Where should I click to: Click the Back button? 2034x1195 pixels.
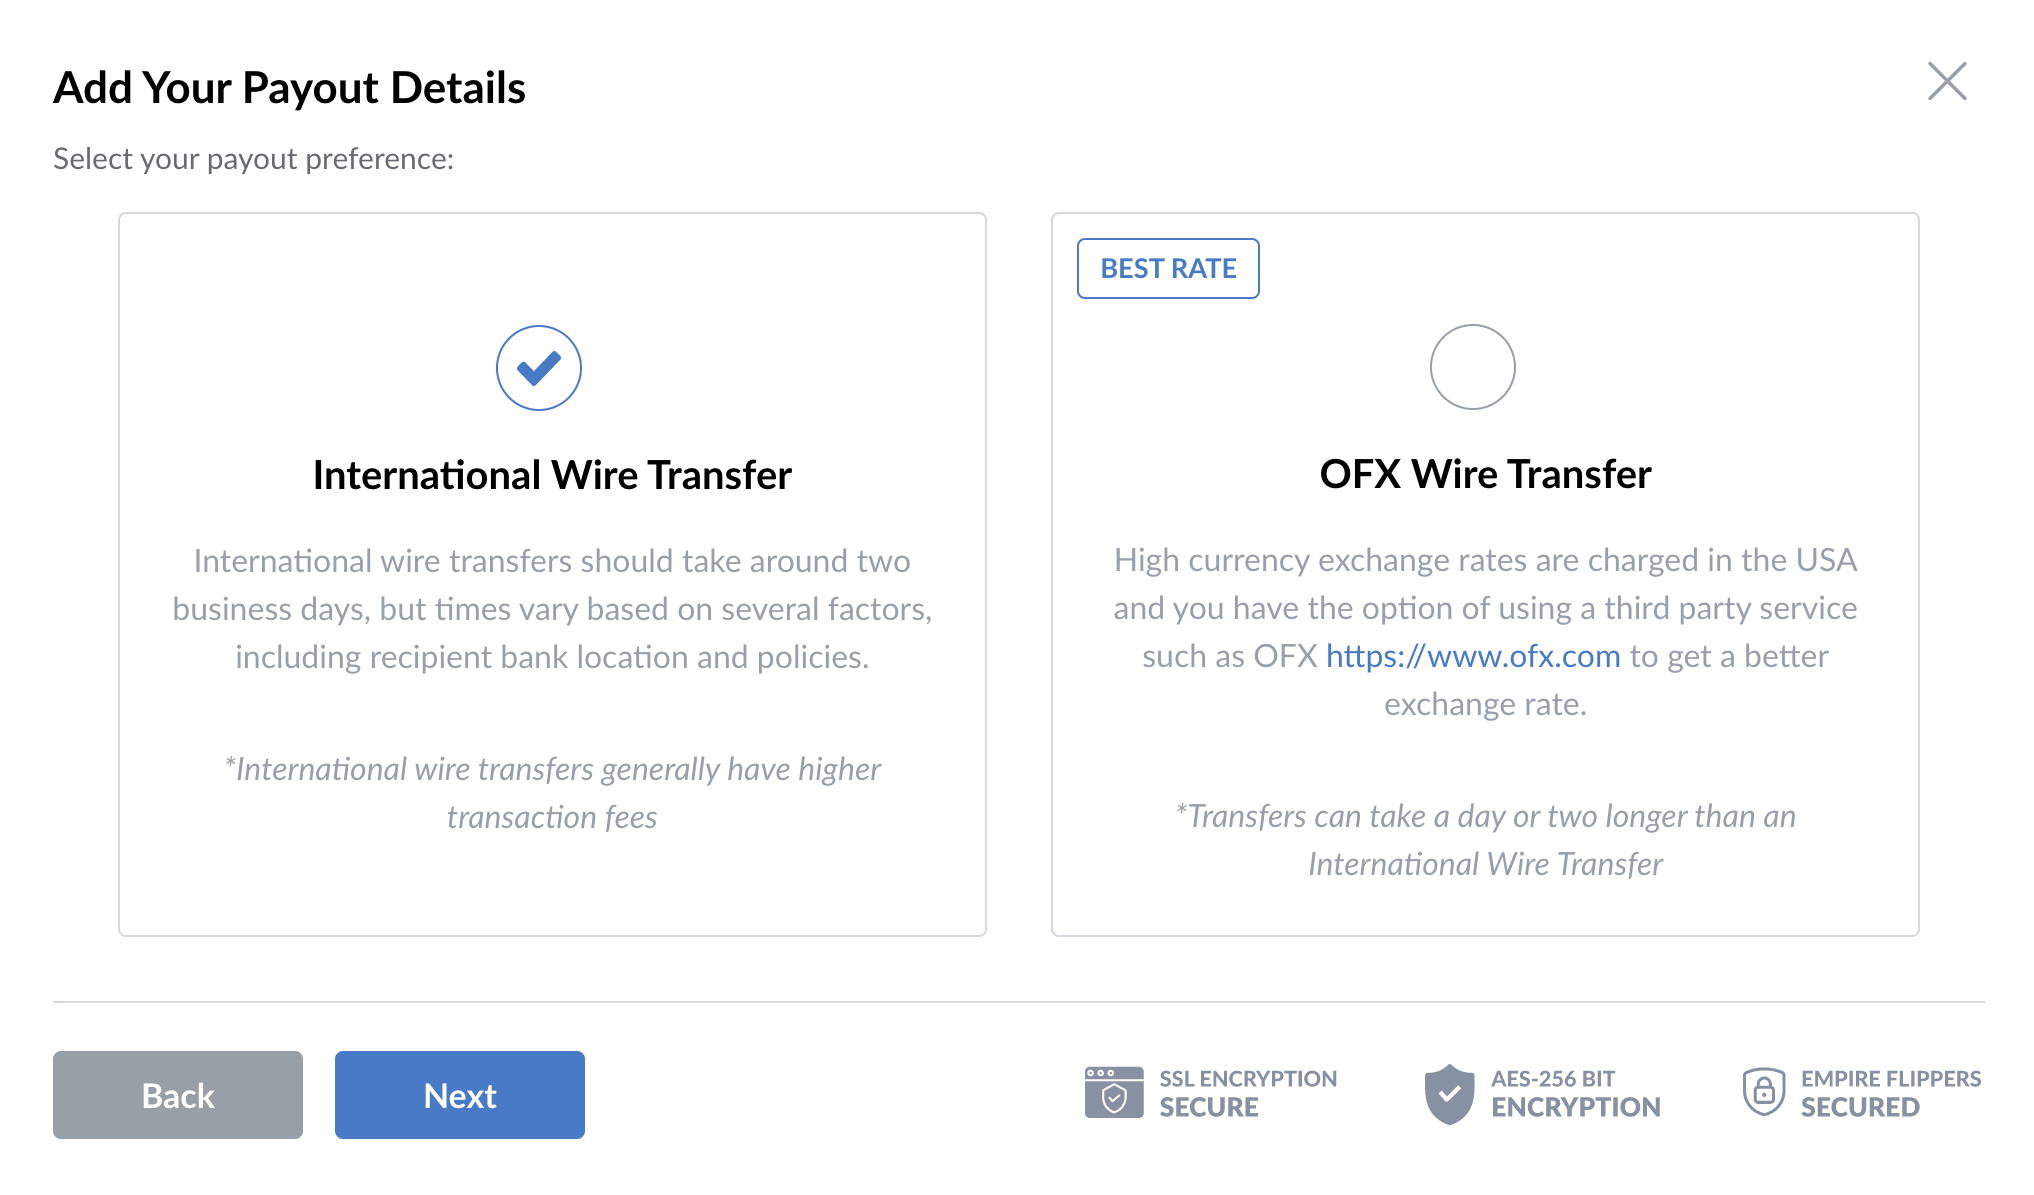coord(178,1095)
